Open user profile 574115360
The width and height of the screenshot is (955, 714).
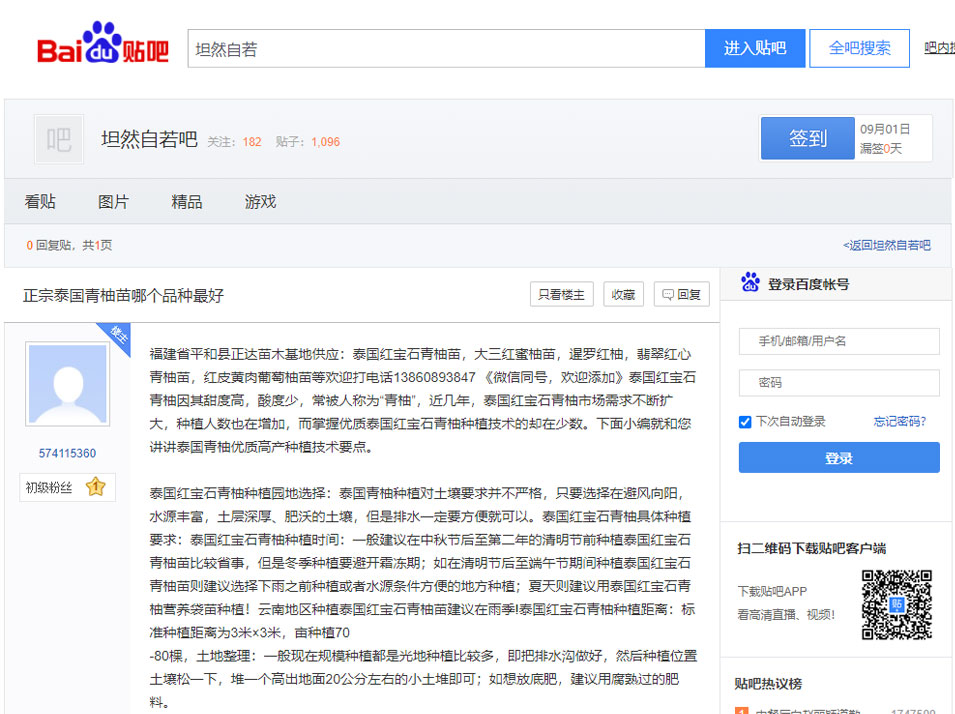(68, 453)
